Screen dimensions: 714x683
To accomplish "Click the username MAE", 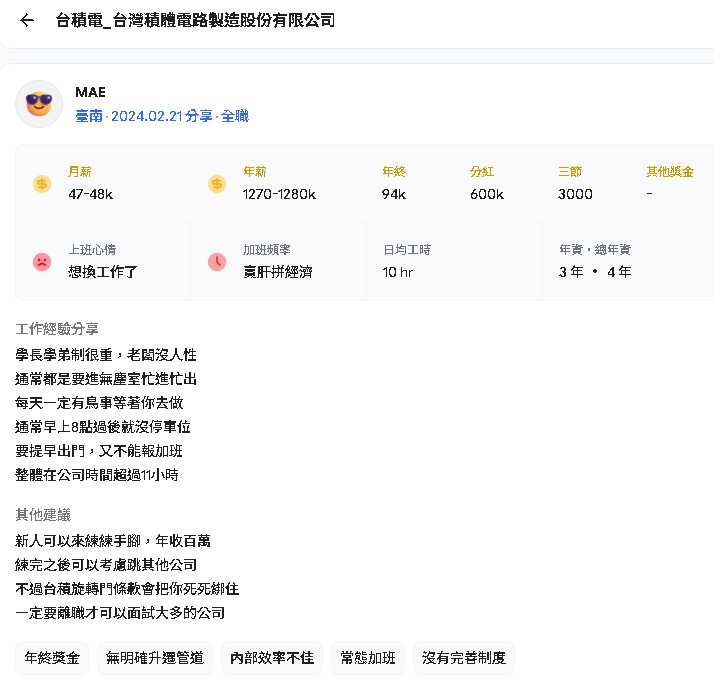I will click(x=90, y=92).
